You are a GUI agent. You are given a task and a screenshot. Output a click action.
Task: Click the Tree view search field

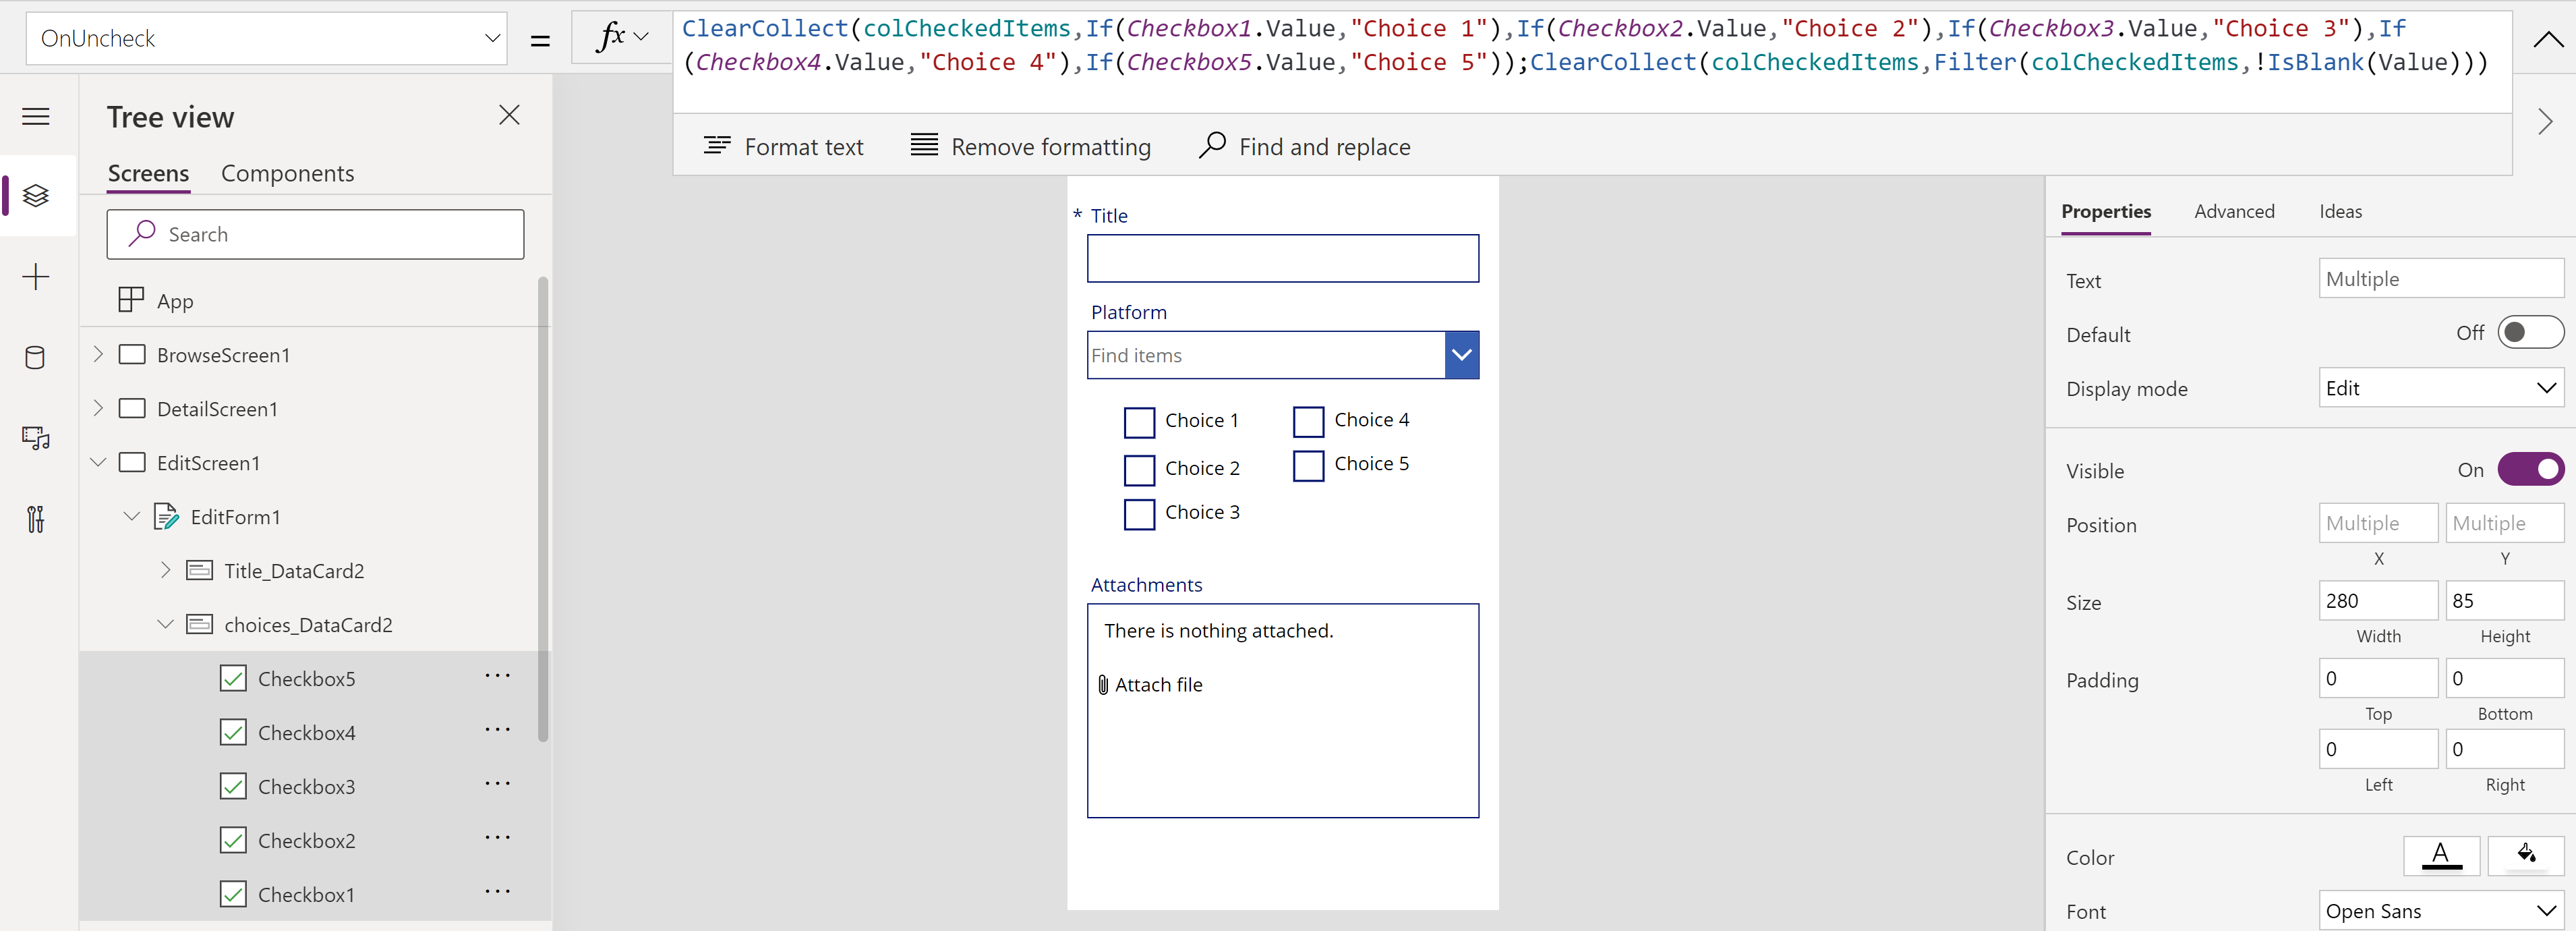315,234
